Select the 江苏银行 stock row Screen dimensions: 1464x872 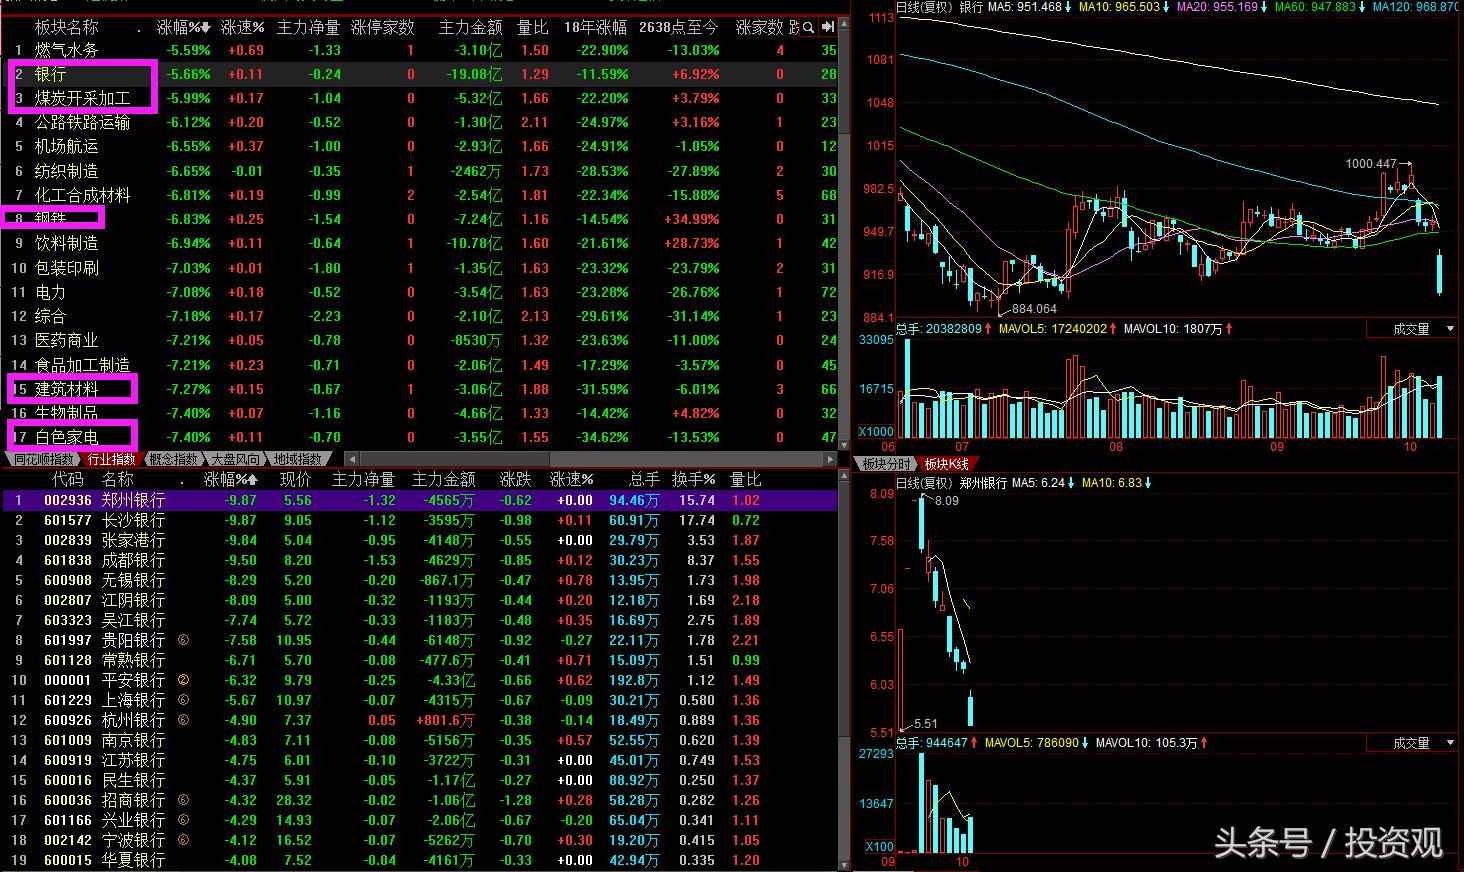point(419,760)
